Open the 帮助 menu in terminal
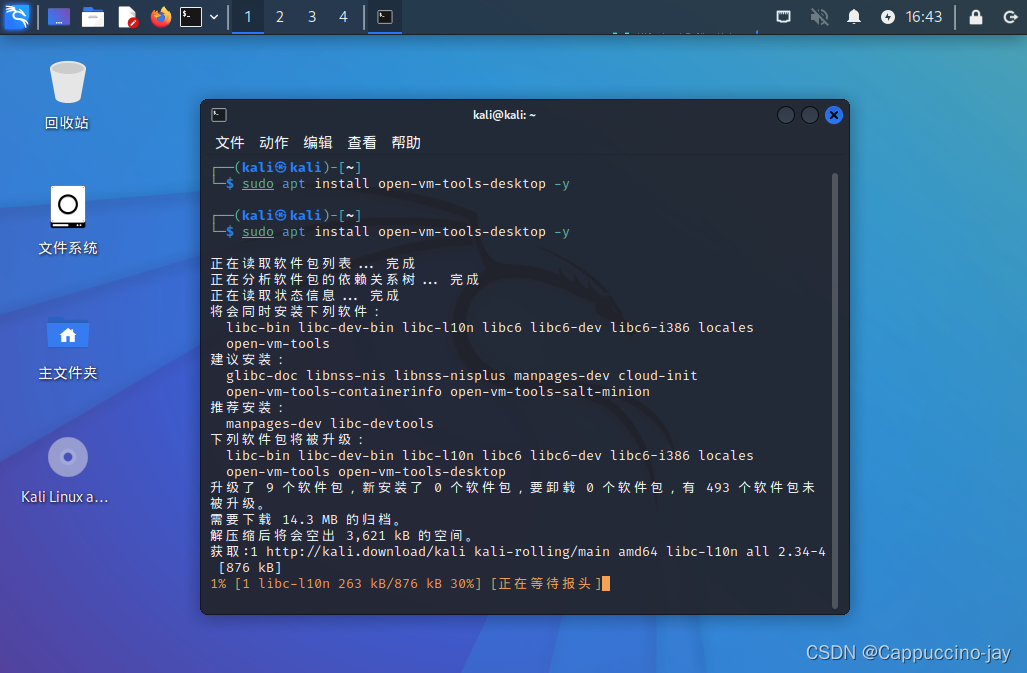This screenshot has width=1027, height=673. [406, 143]
